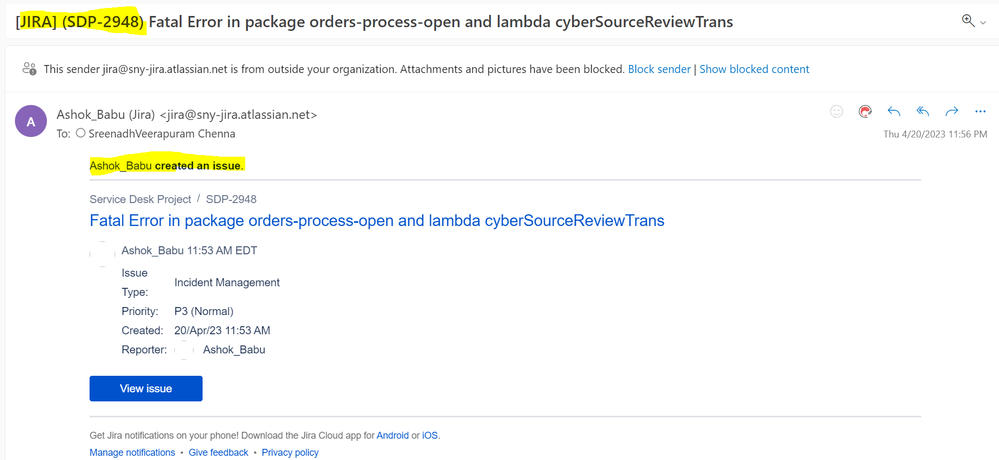This screenshot has height=460, width=999.
Task: Click the Block sender link
Action: (659, 69)
